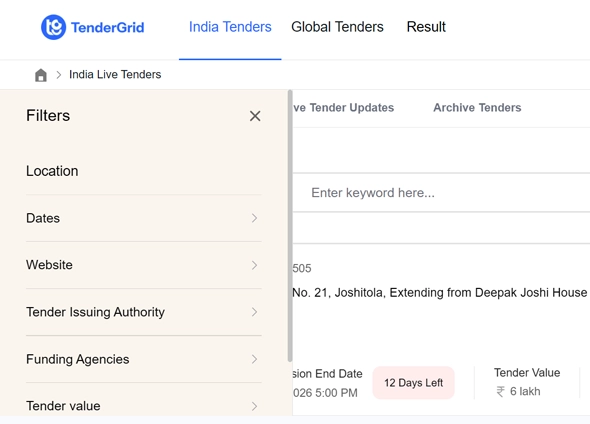Click the 12 Days Left badge
Screen dimensions: 590x424
(x=414, y=383)
